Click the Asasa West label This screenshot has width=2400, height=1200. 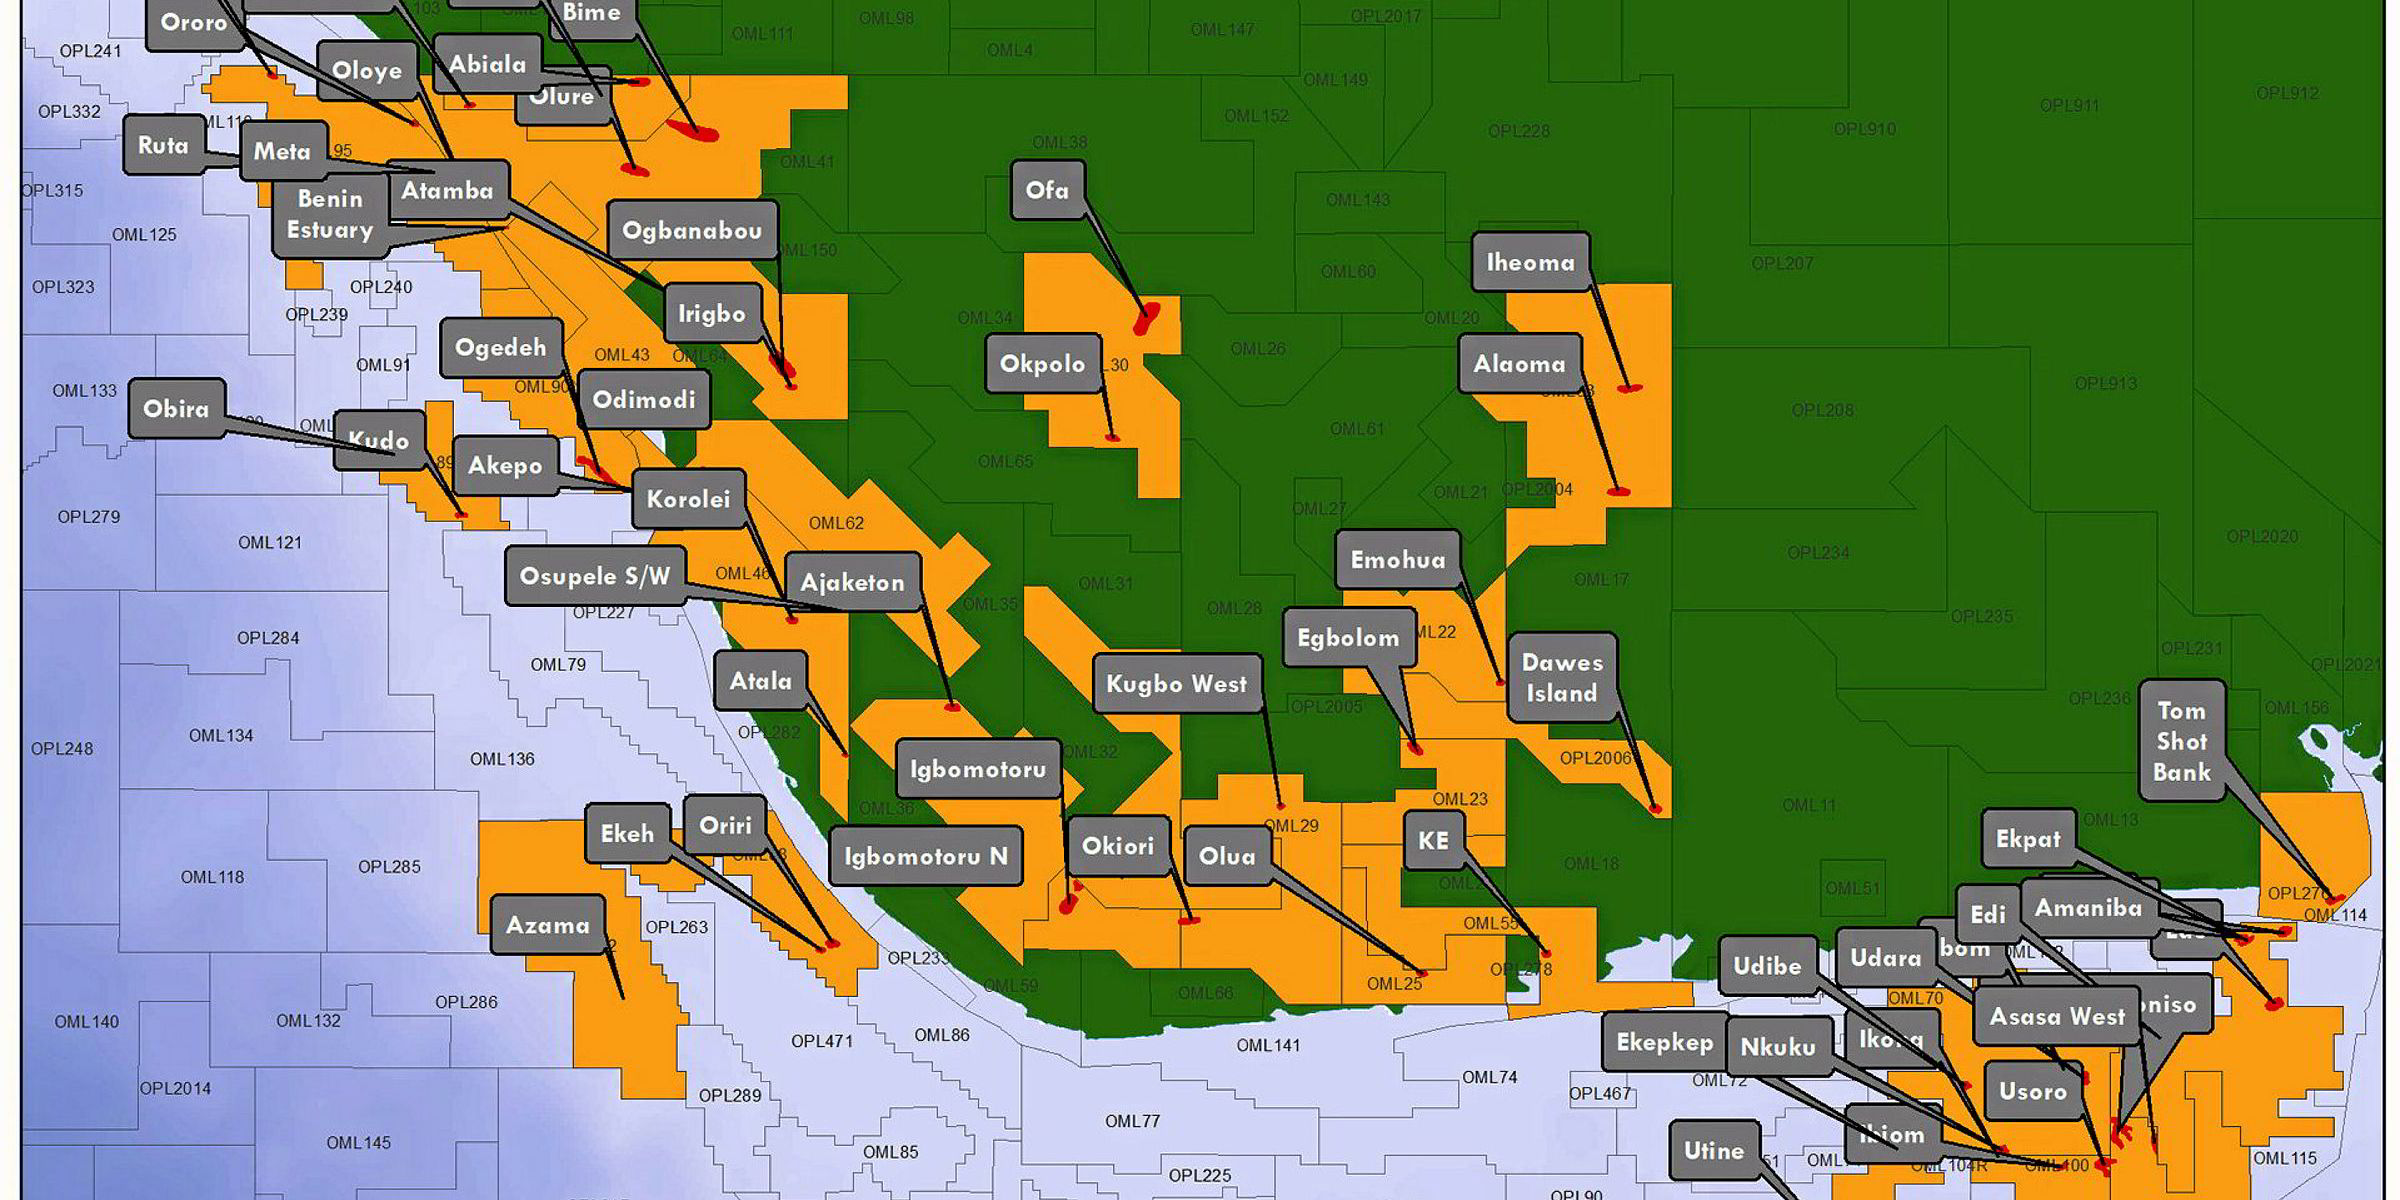(x=2056, y=1017)
